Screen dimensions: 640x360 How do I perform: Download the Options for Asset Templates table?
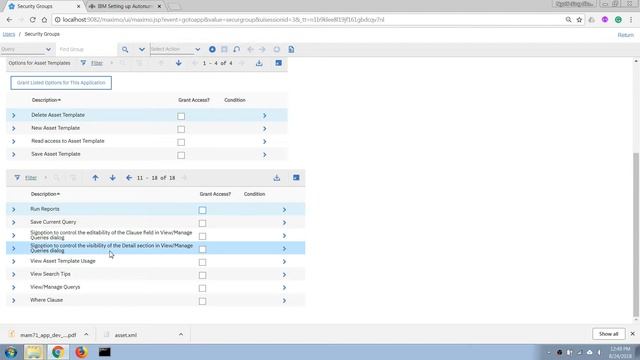coord(259,63)
